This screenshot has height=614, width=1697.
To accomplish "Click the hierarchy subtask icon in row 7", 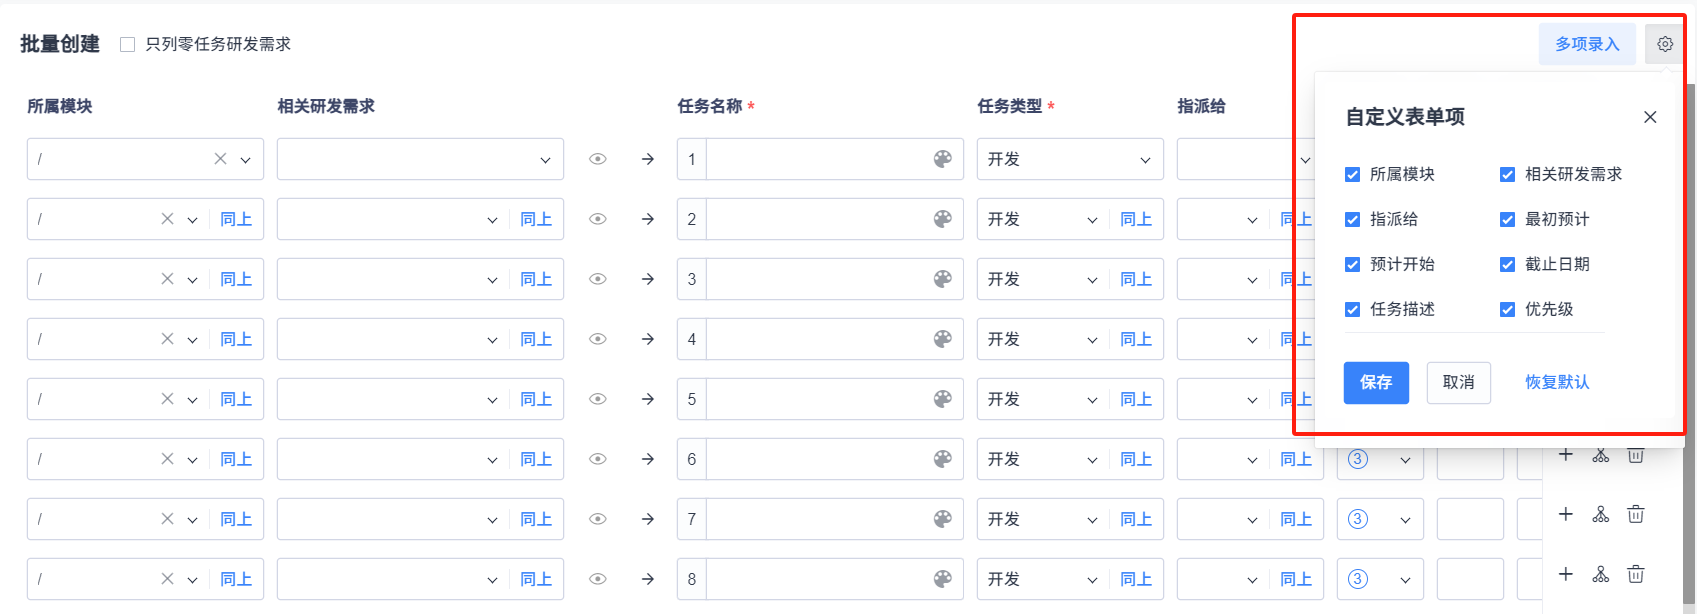I will point(1601,514).
